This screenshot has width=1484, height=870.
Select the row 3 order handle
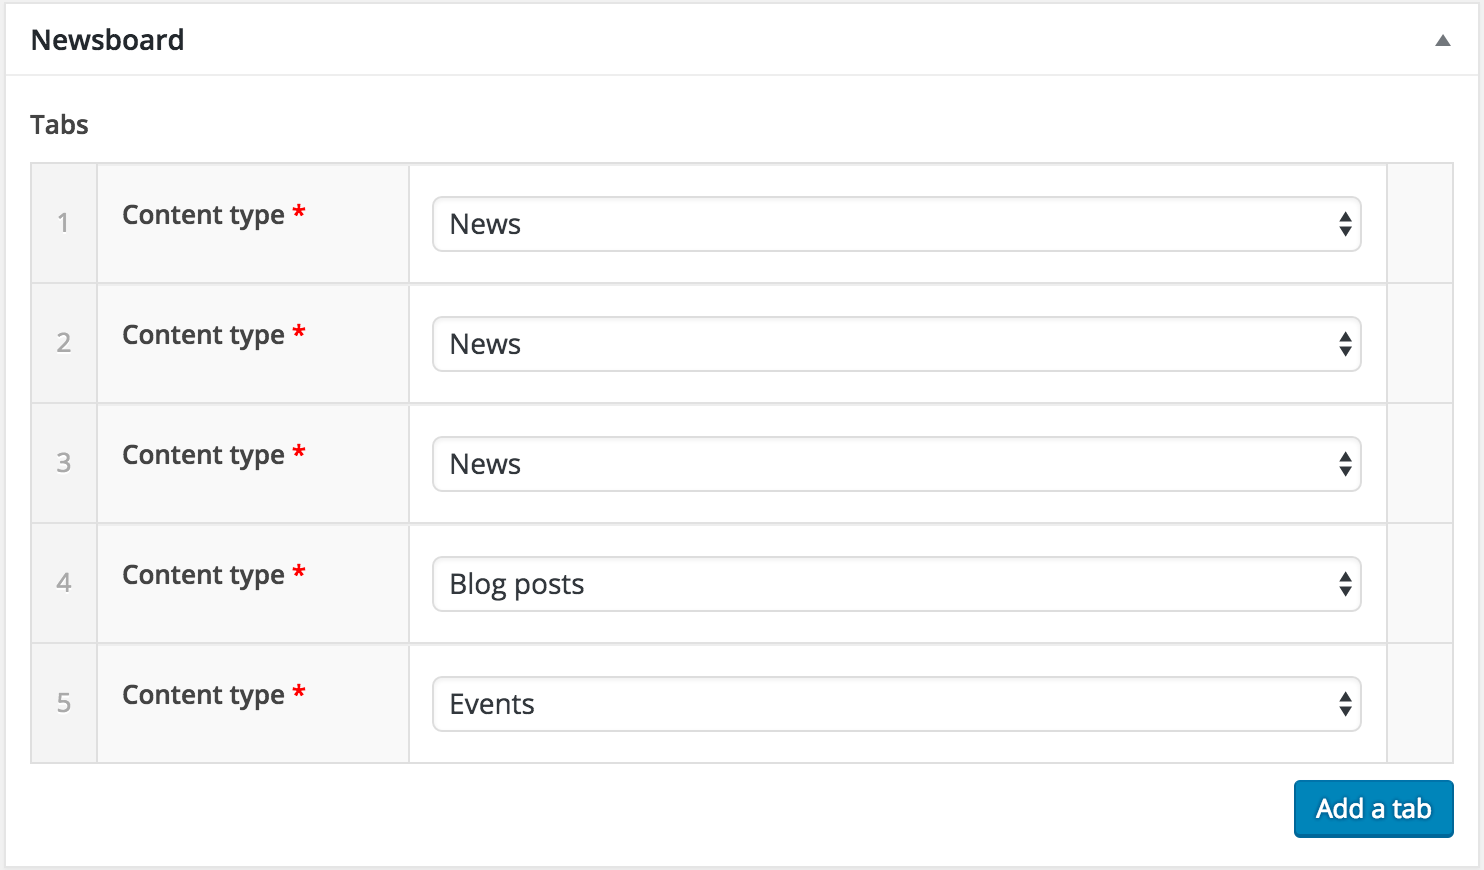(64, 463)
